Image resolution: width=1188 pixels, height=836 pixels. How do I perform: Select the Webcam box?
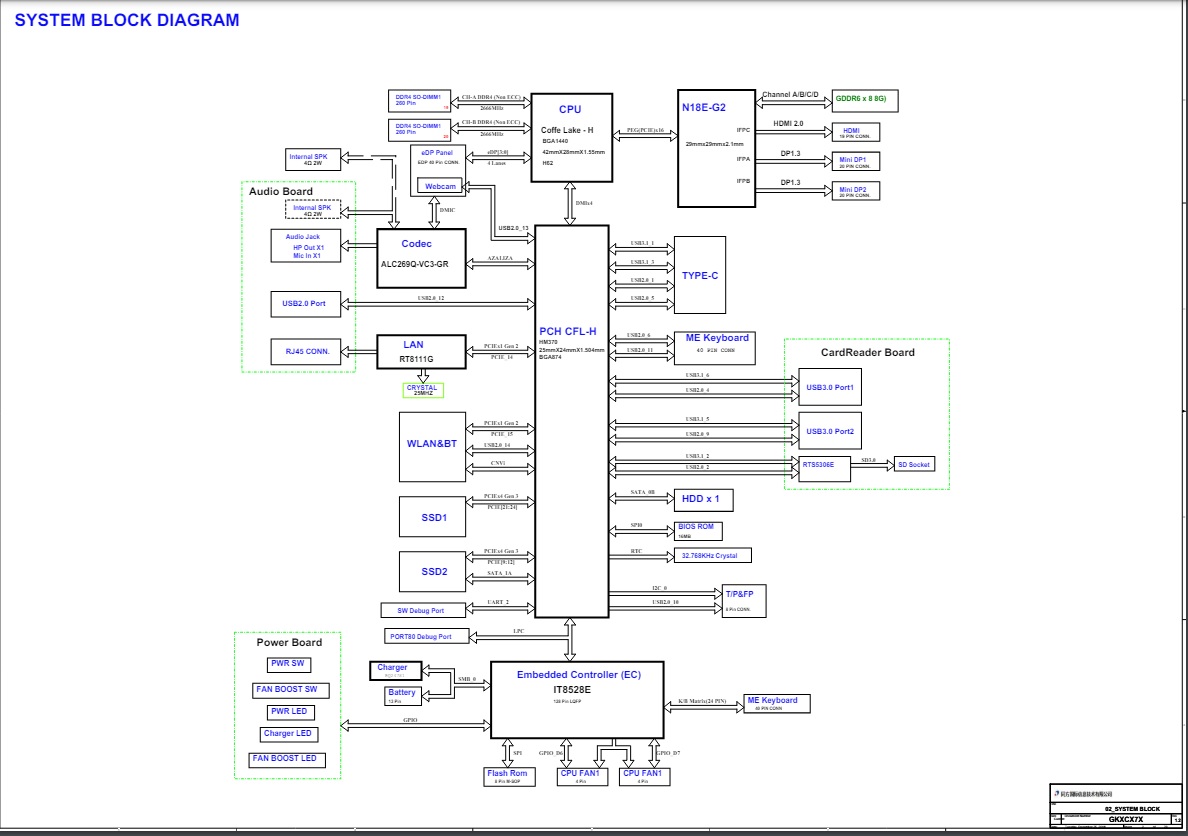tap(440, 186)
